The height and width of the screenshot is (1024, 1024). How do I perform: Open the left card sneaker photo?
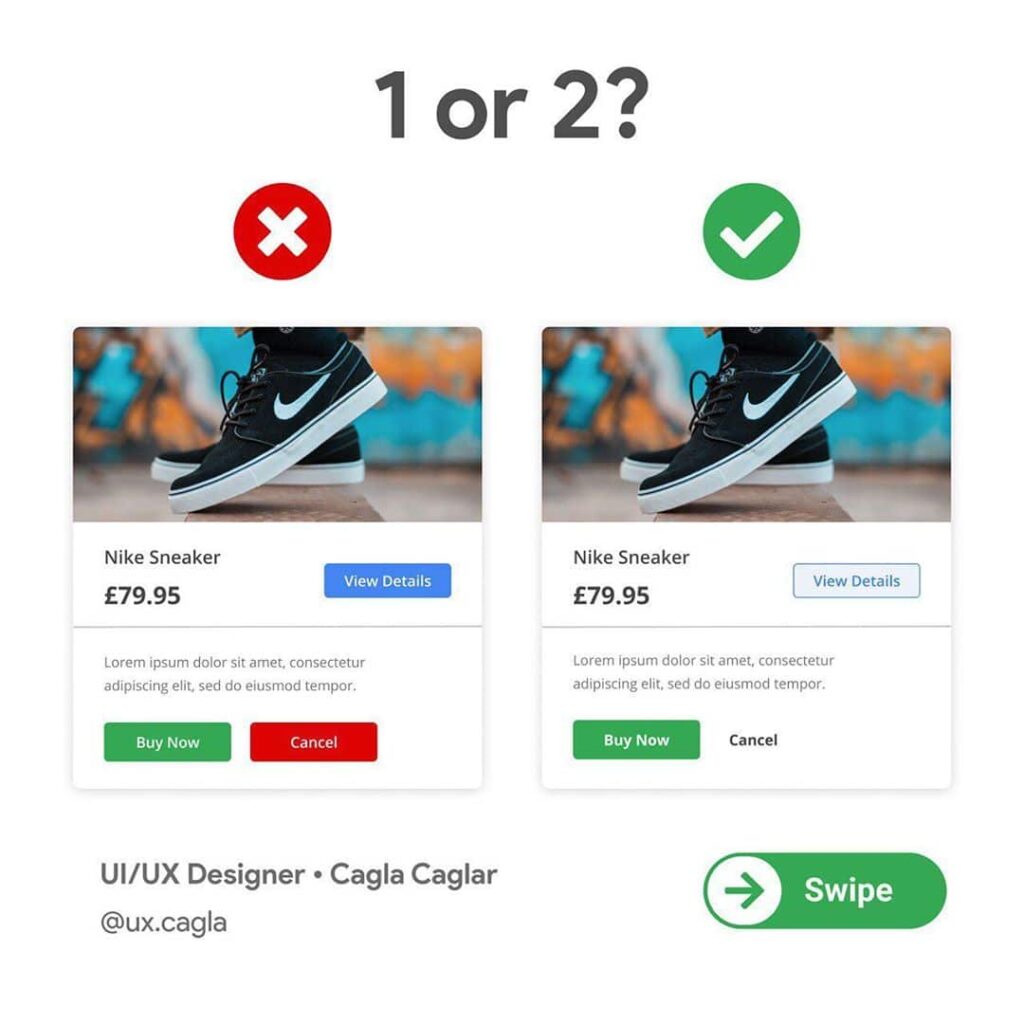(278, 424)
